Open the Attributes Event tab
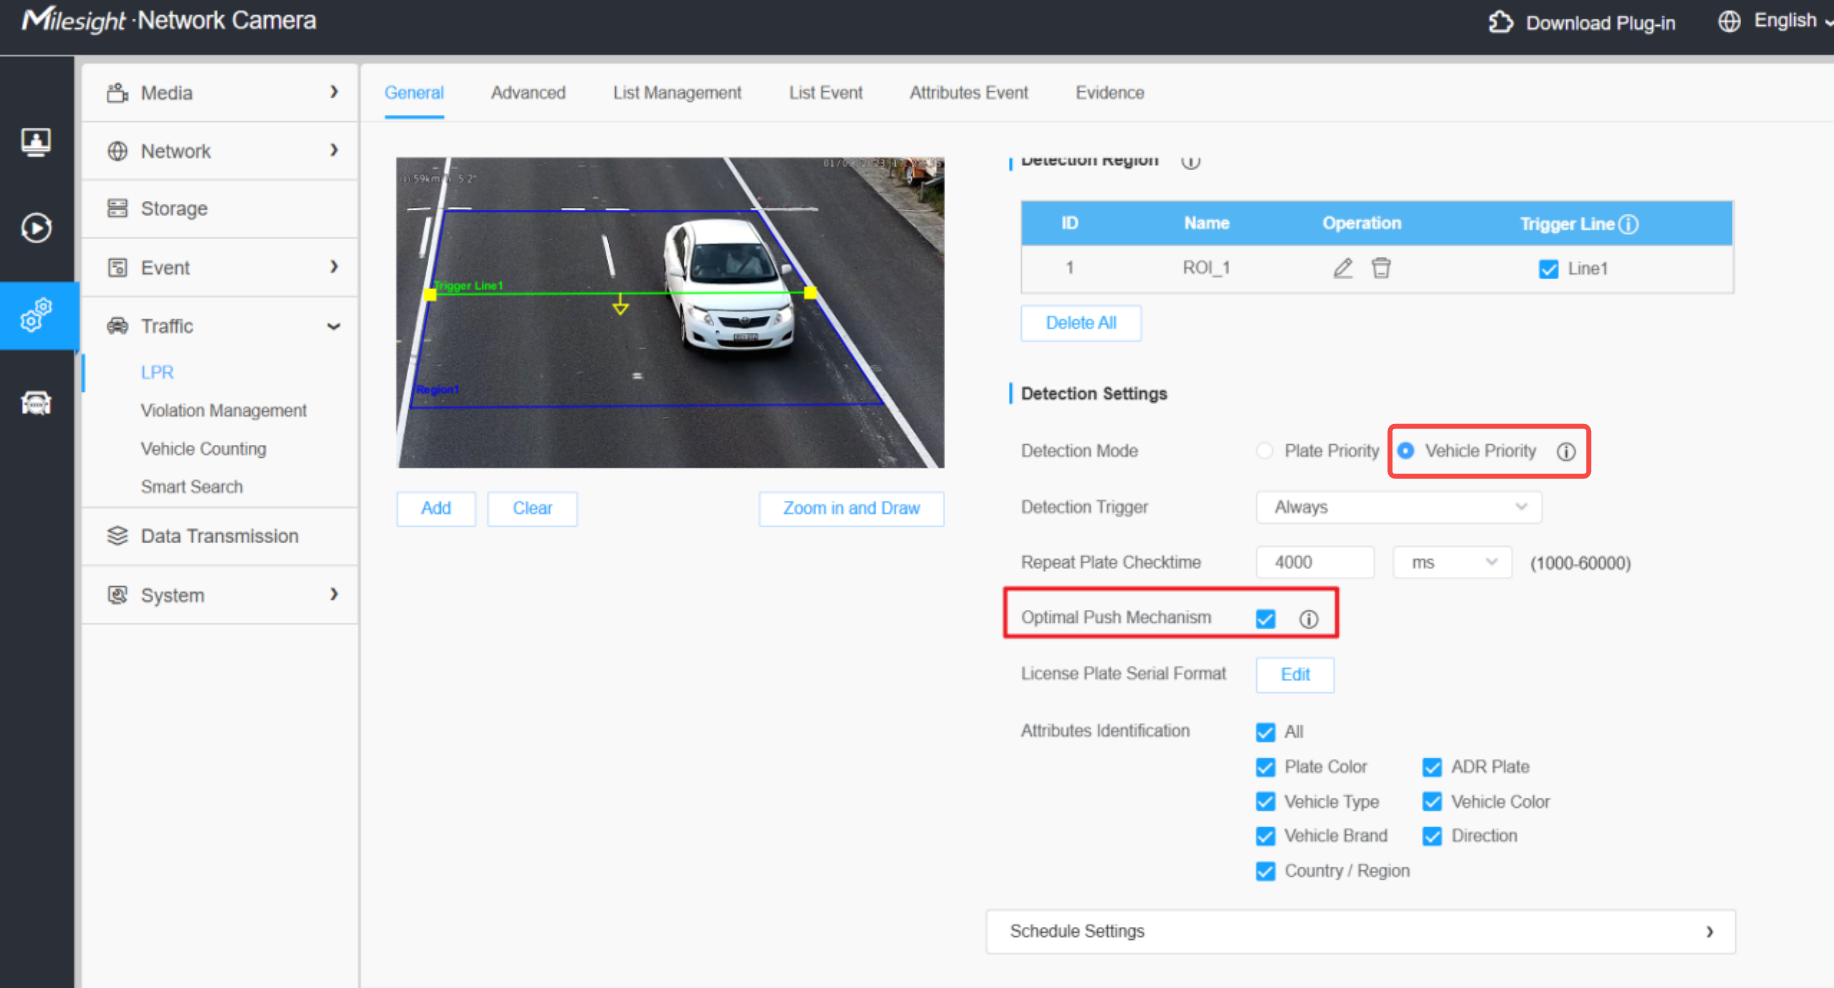The height and width of the screenshot is (988, 1834). pos(969,93)
